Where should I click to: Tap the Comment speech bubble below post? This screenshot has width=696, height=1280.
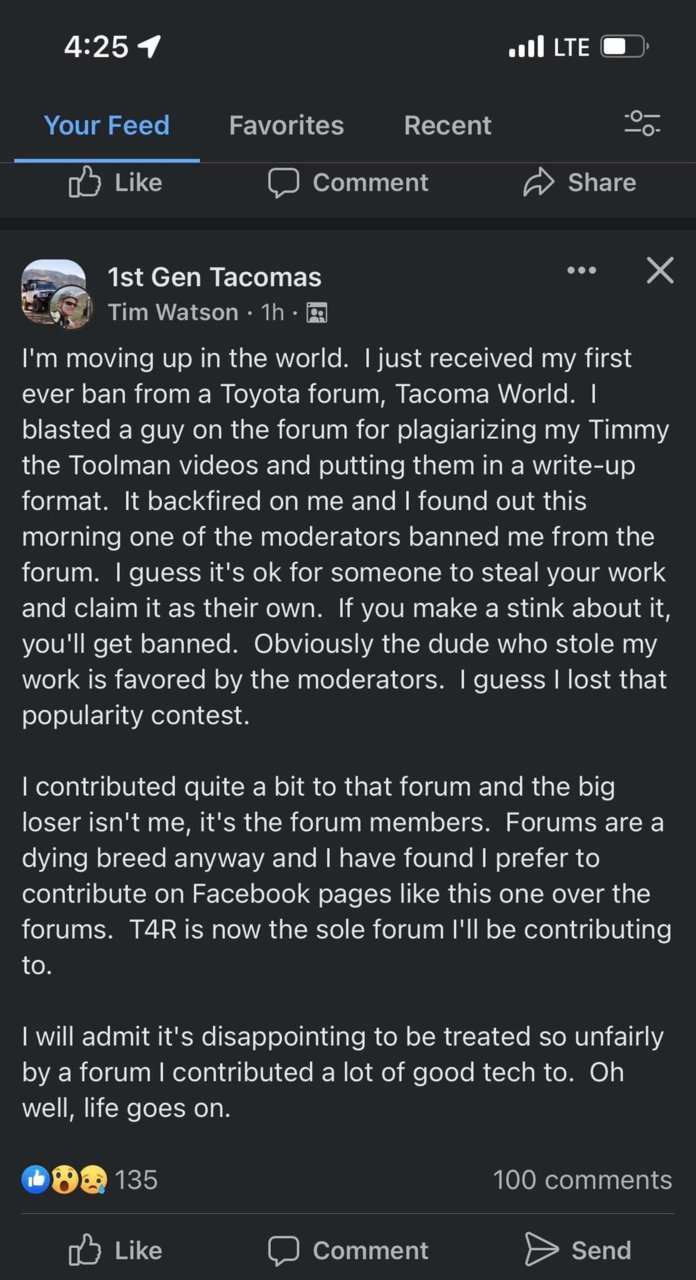(x=284, y=1250)
